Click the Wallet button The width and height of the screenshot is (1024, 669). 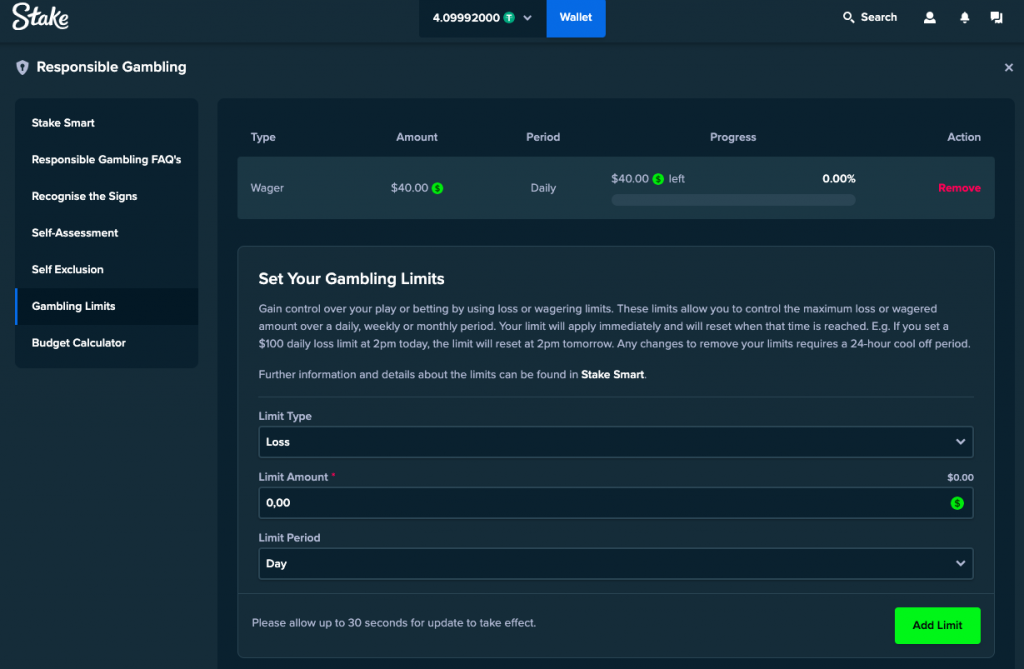pyautogui.click(x=575, y=18)
